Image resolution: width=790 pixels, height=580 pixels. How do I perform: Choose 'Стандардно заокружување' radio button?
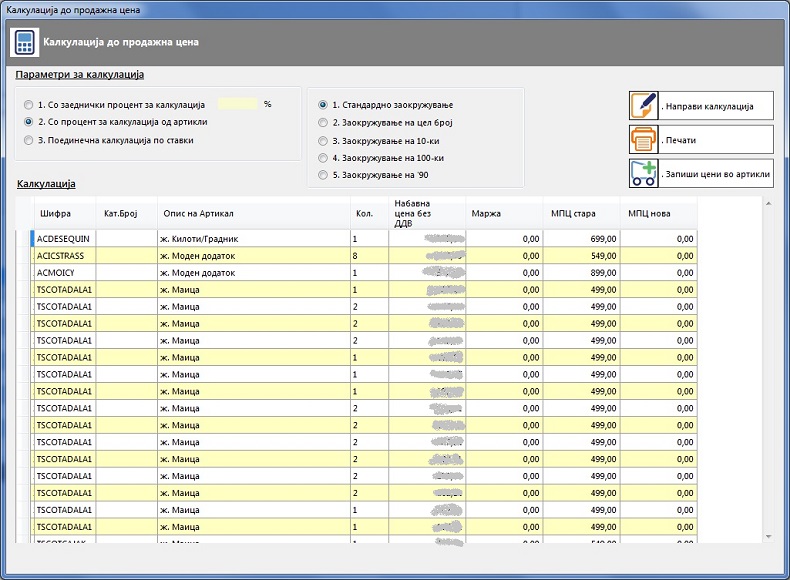(x=323, y=105)
